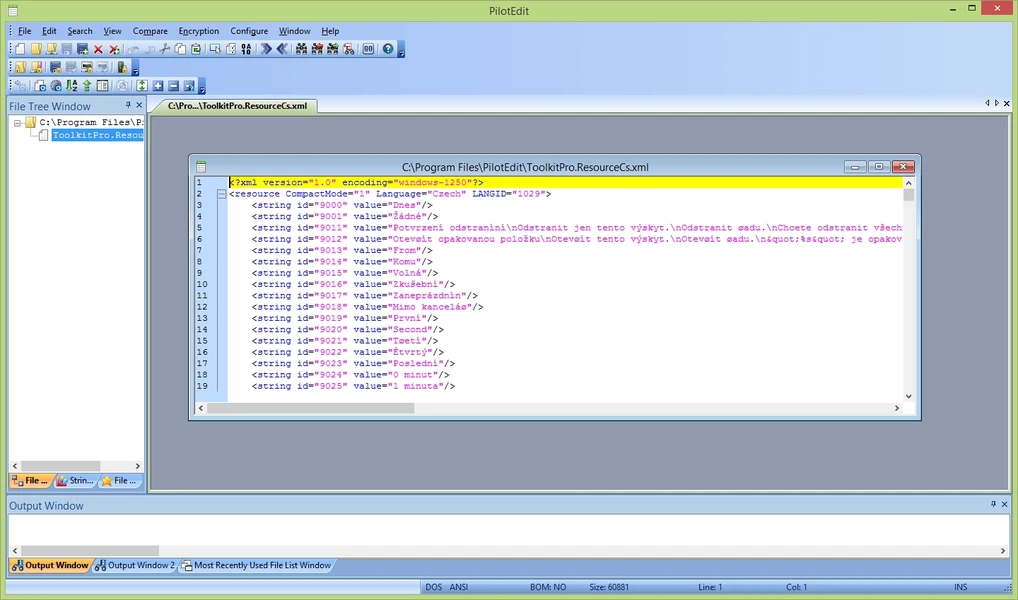Click the encrypted open file lock icon
The width and height of the screenshot is (1018, 600).
pyautogui.click(x=20, y=67)
